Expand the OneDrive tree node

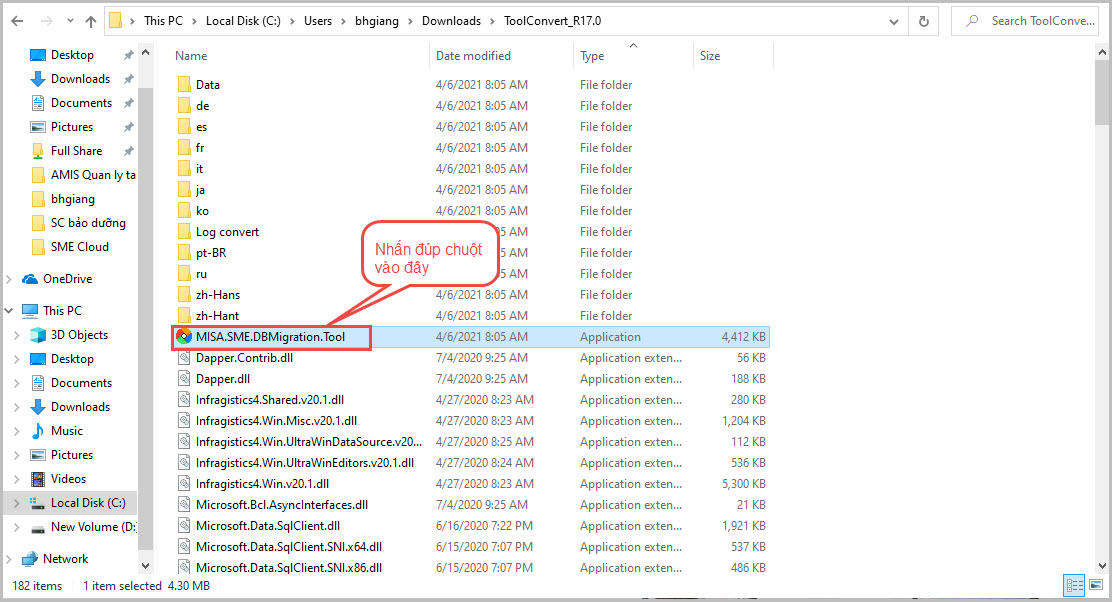[x=9, y=279]
